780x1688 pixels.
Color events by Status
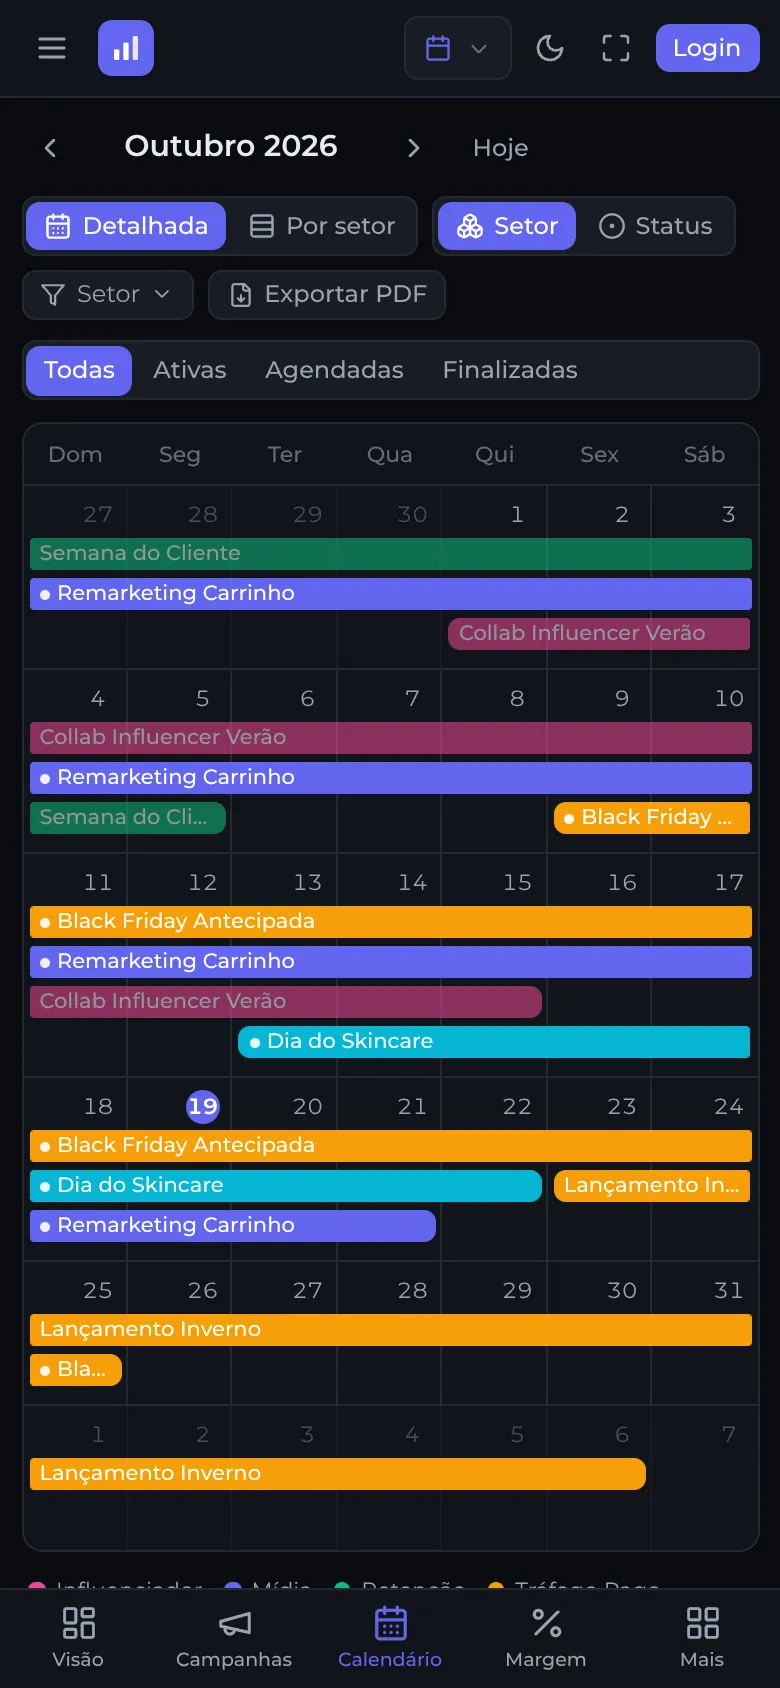[x=656, y=226]
